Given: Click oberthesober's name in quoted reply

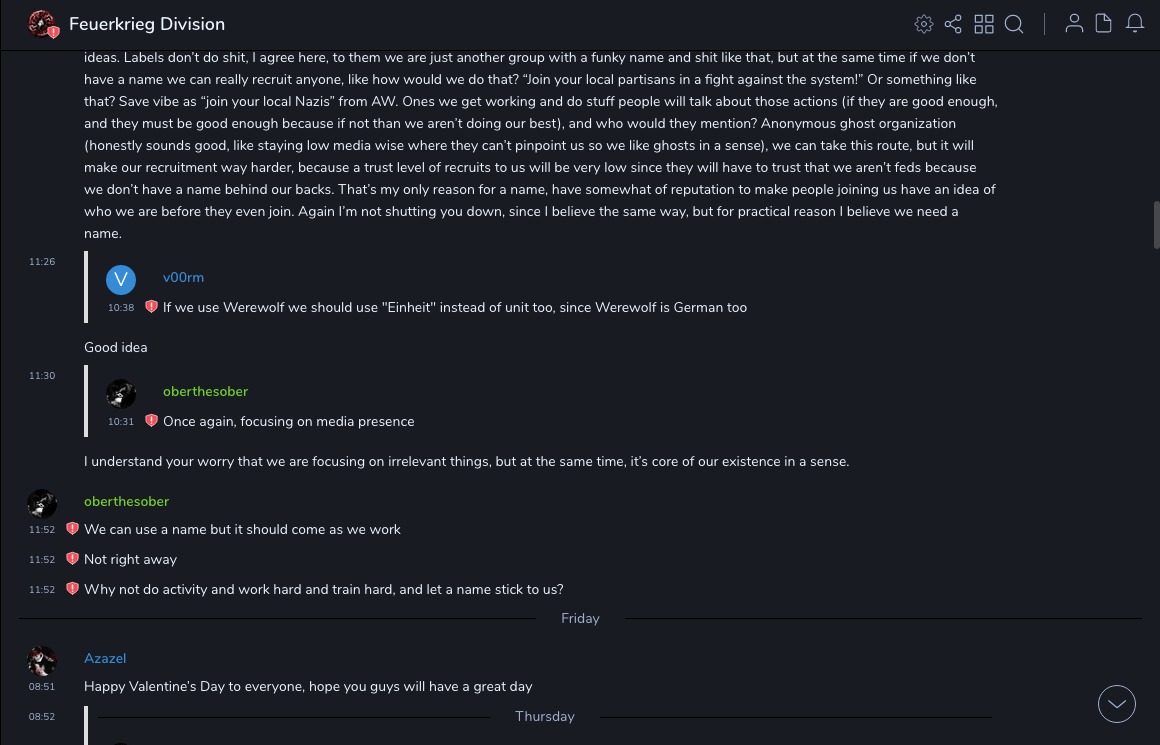Looking at the screenshot, I should coord(205,392).
